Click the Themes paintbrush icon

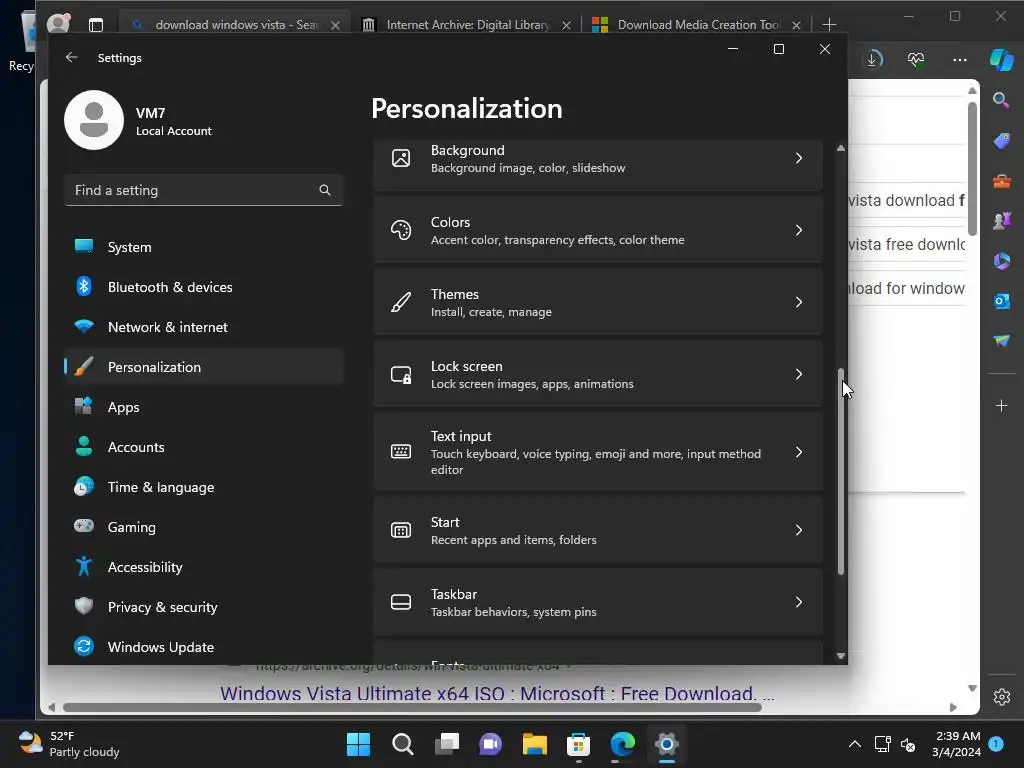401,302
